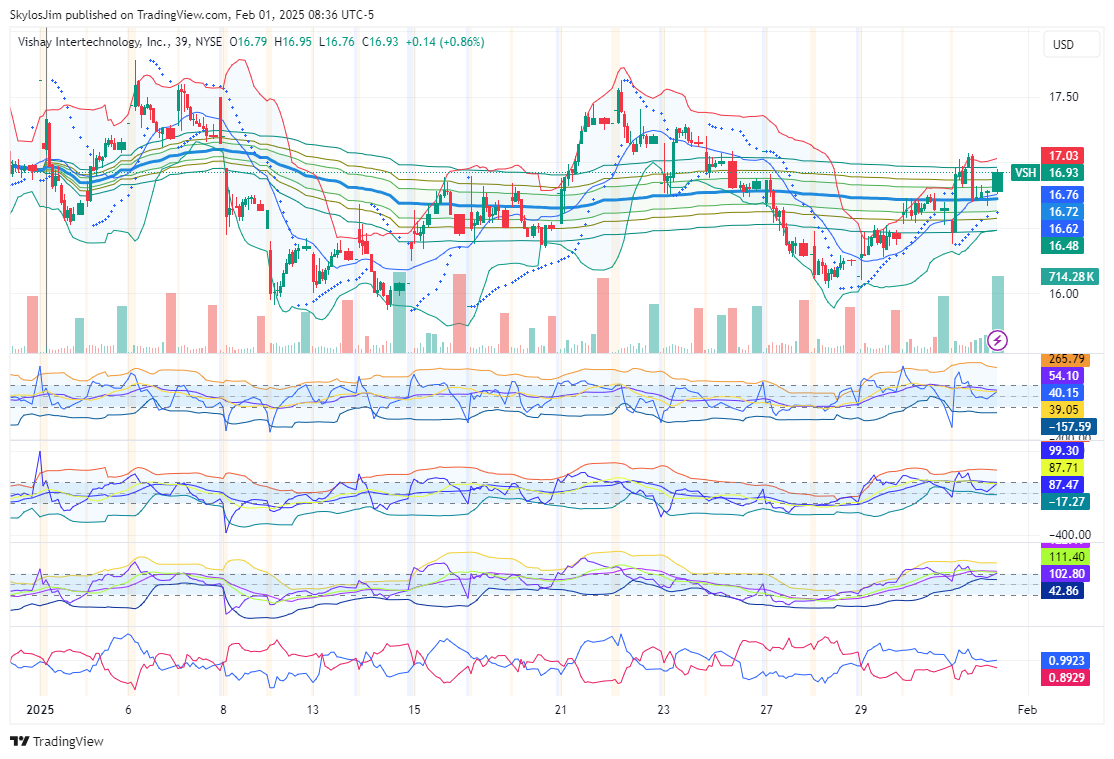Click the dark blue 42.86 indicator label
The height and width of the screenshot is (759, 1114).
pos(1063,591)
